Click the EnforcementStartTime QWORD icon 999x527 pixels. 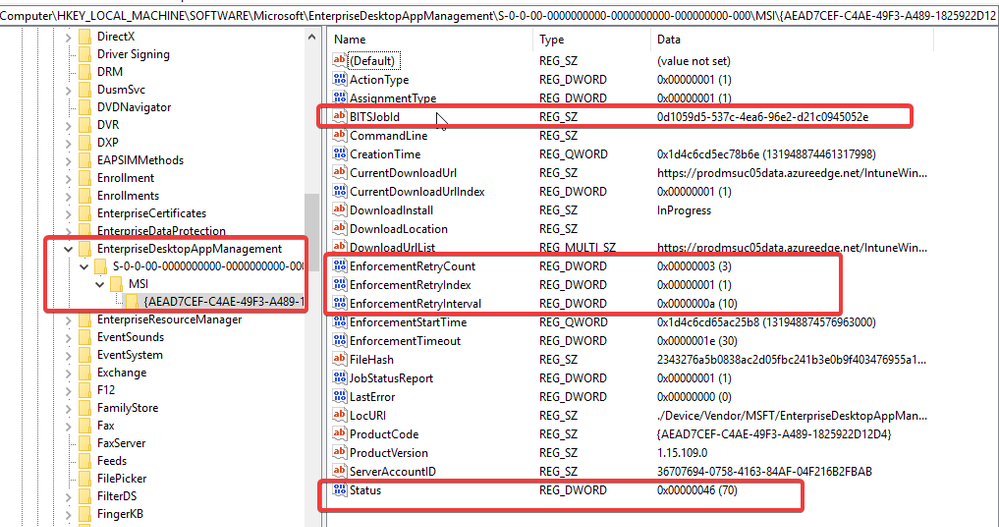point(340,322)
